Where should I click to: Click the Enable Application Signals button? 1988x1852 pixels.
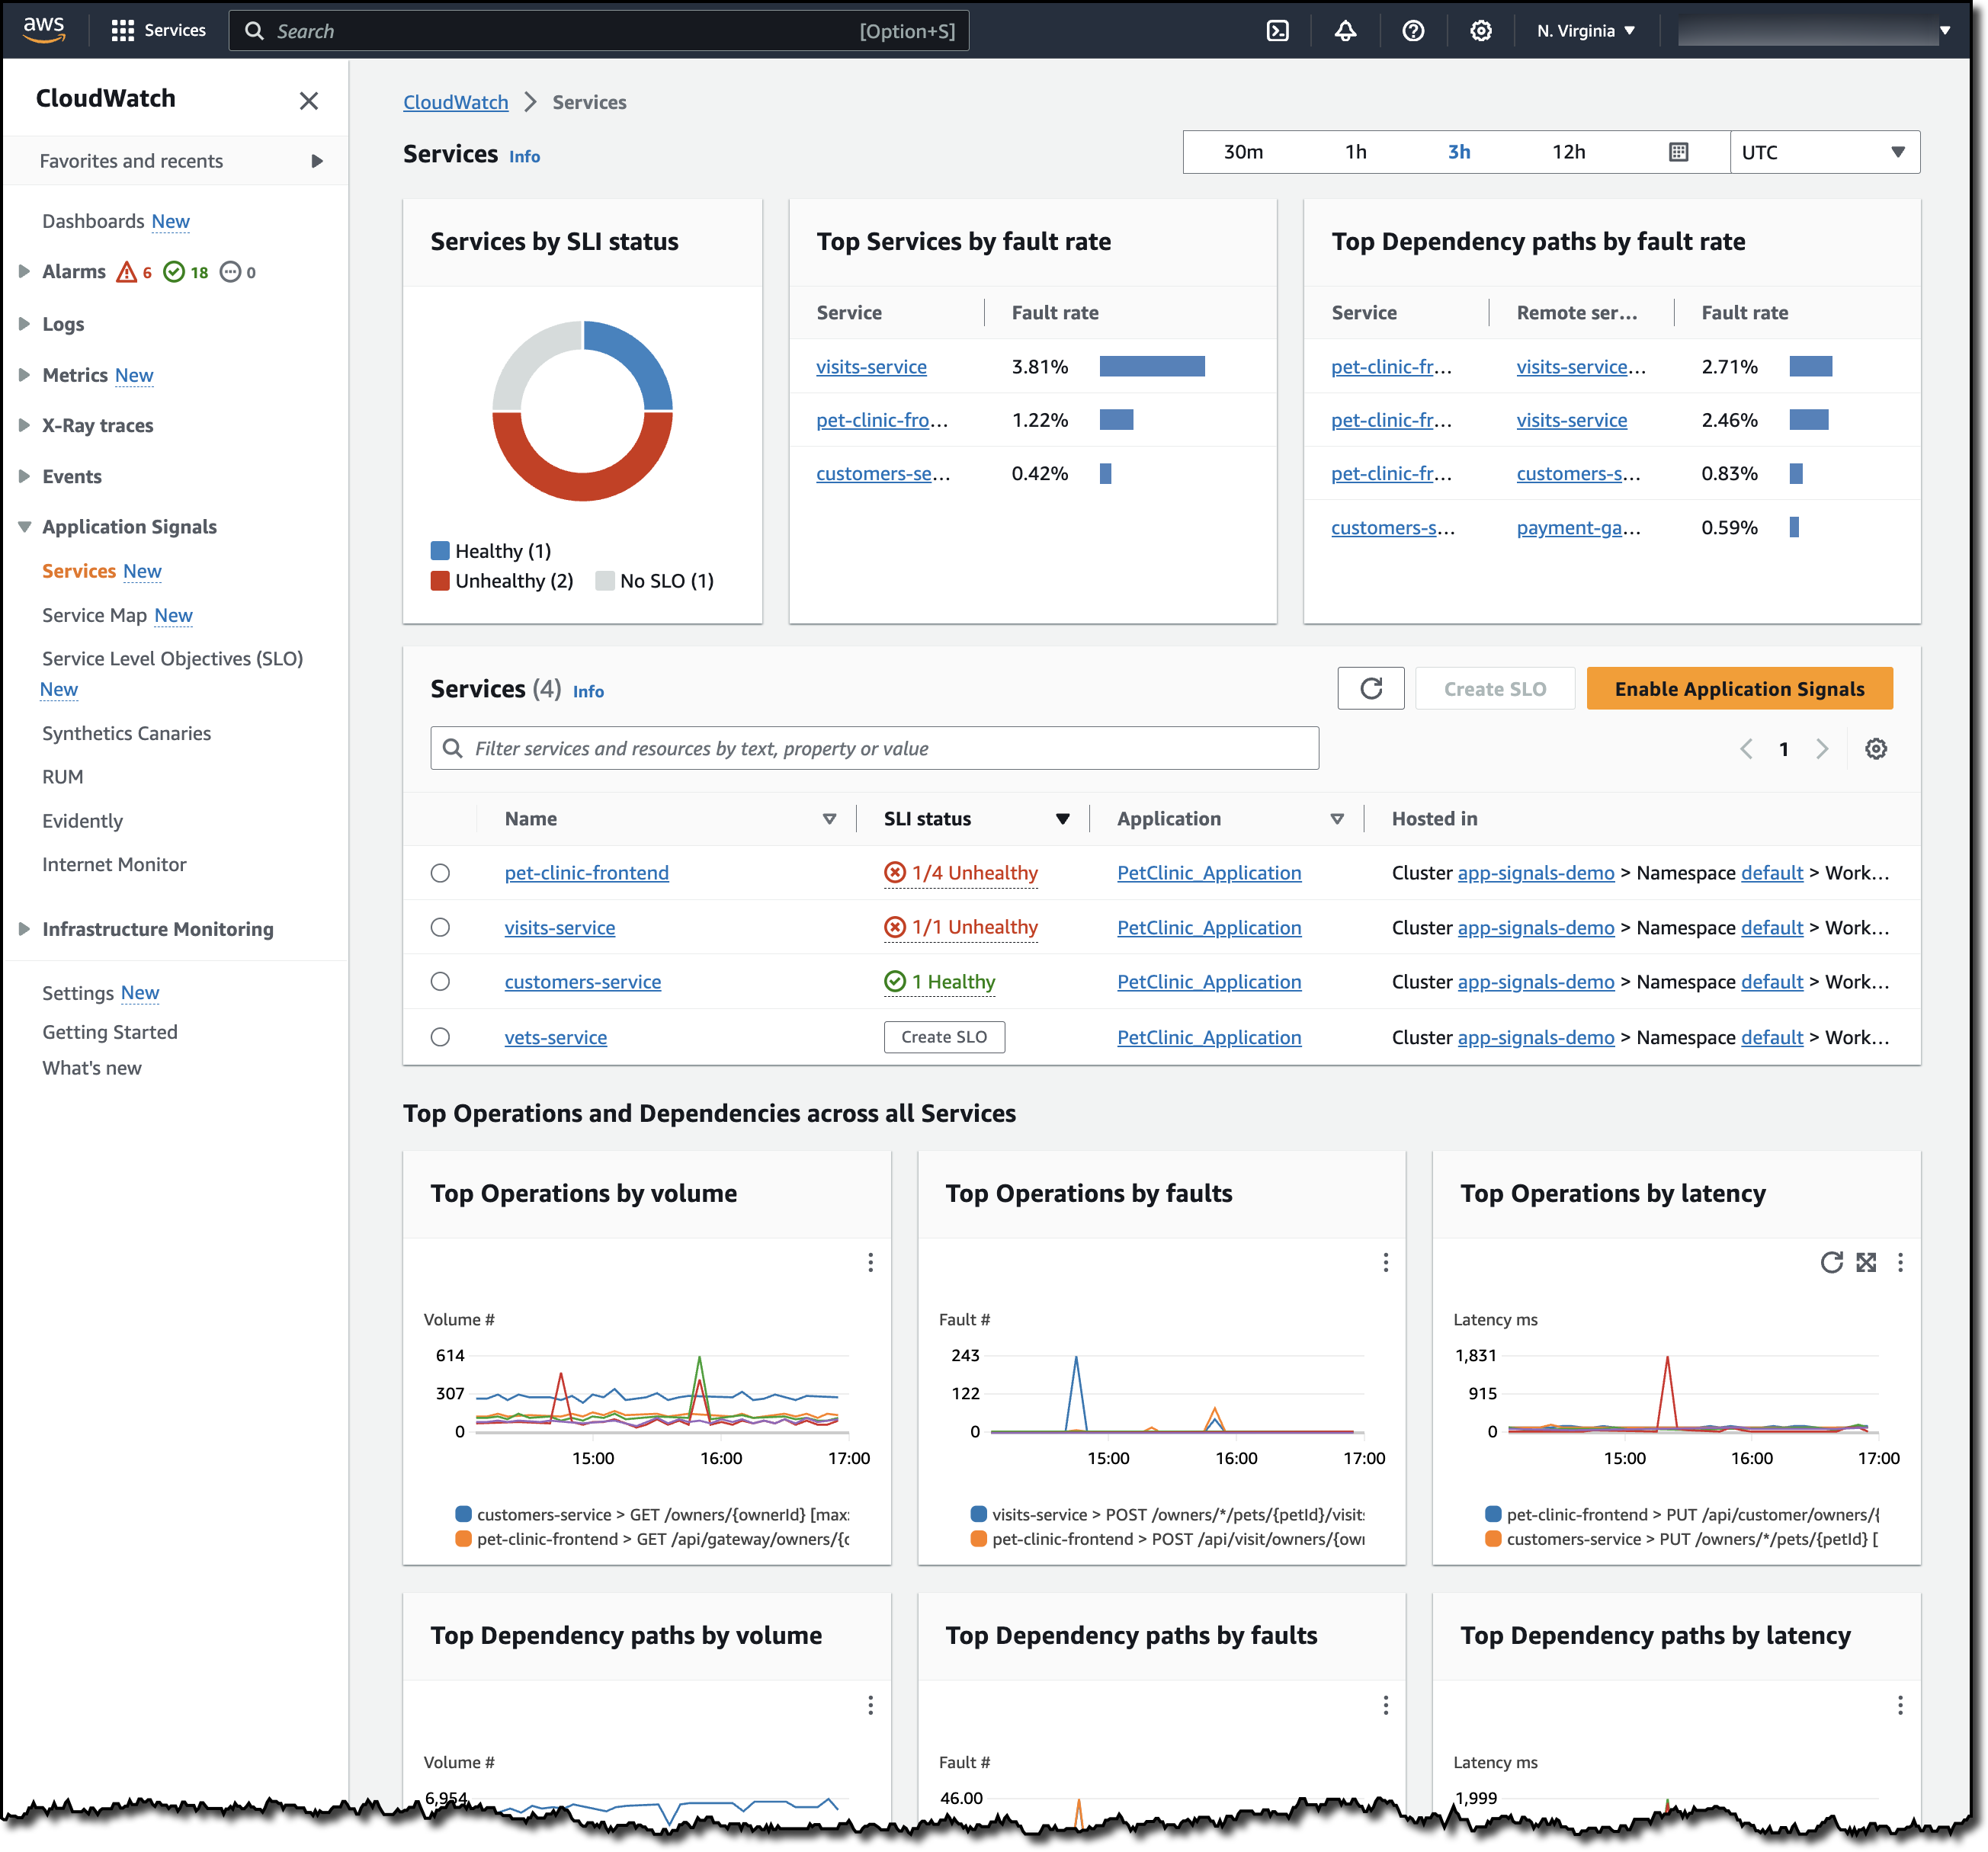click(x=1739, y=688)
